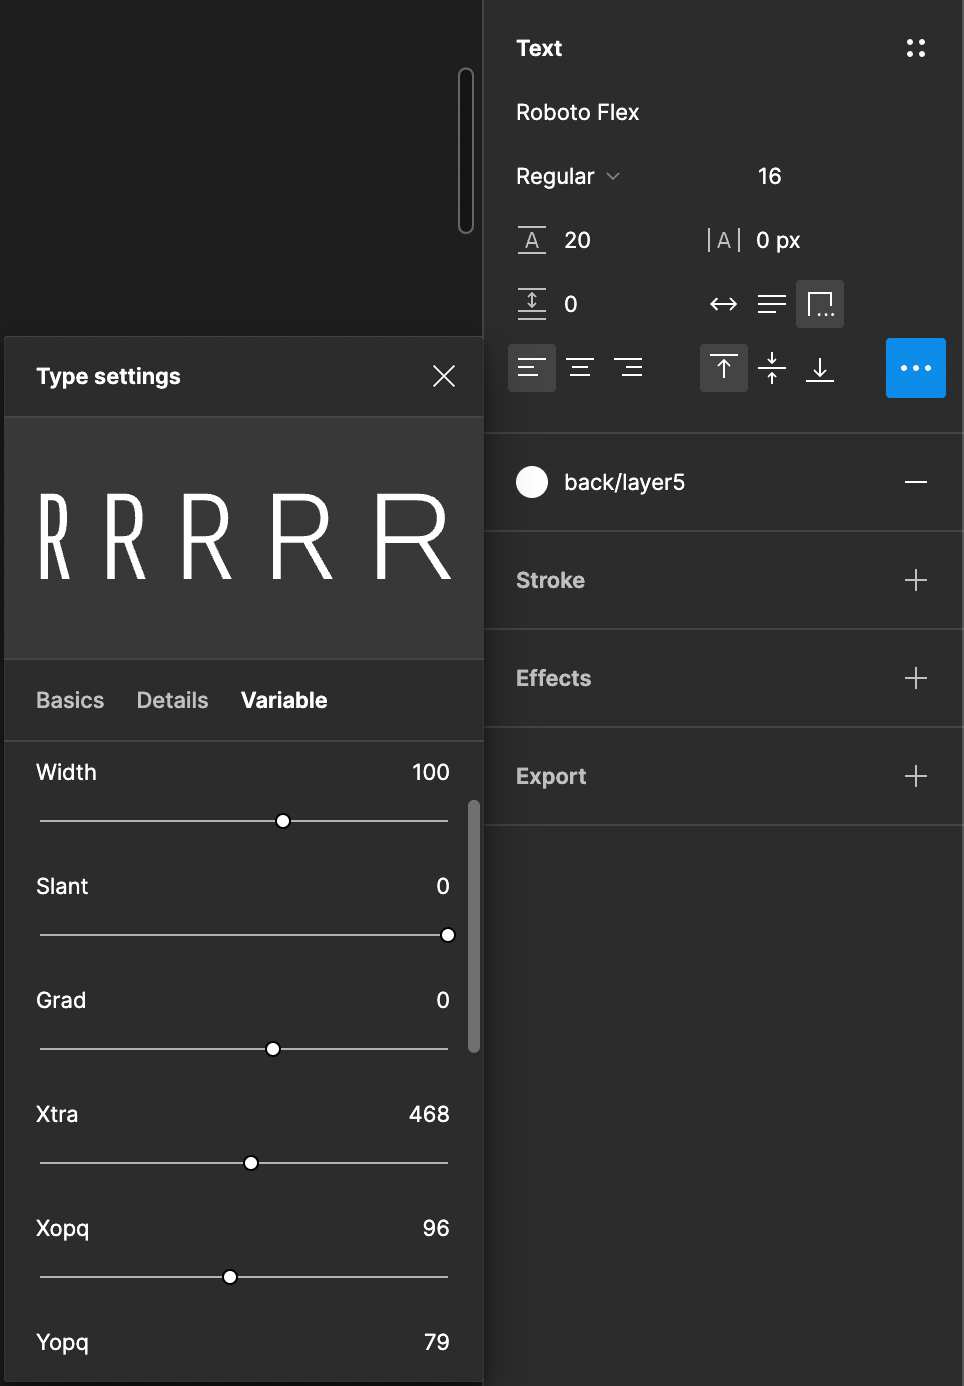Set text resize to auto width
Image resolution: width=964 pixels, height=1386 pixels.
(723, 303)
